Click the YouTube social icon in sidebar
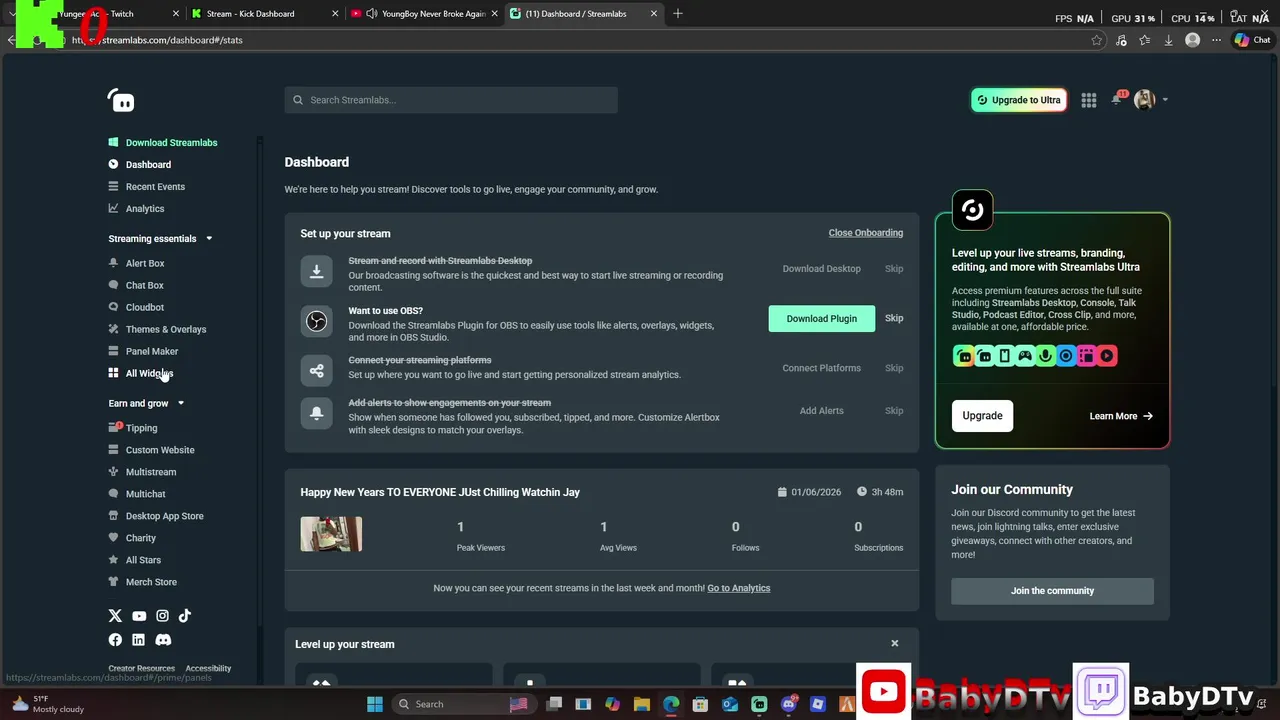The image size is (1280, 720). (x=139, y=616)
